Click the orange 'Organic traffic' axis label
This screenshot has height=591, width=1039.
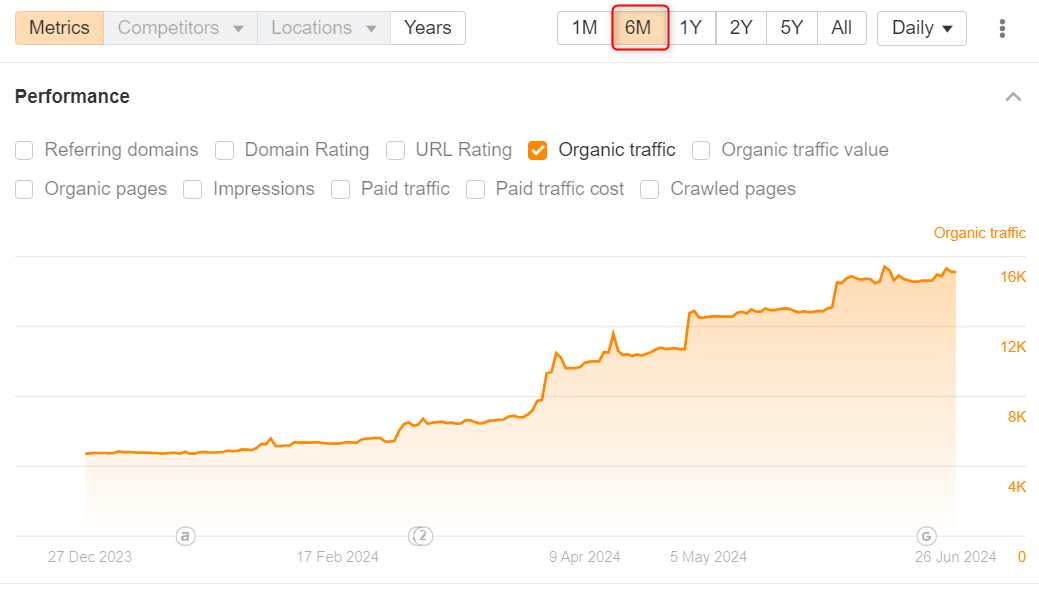tap(979, 233)
